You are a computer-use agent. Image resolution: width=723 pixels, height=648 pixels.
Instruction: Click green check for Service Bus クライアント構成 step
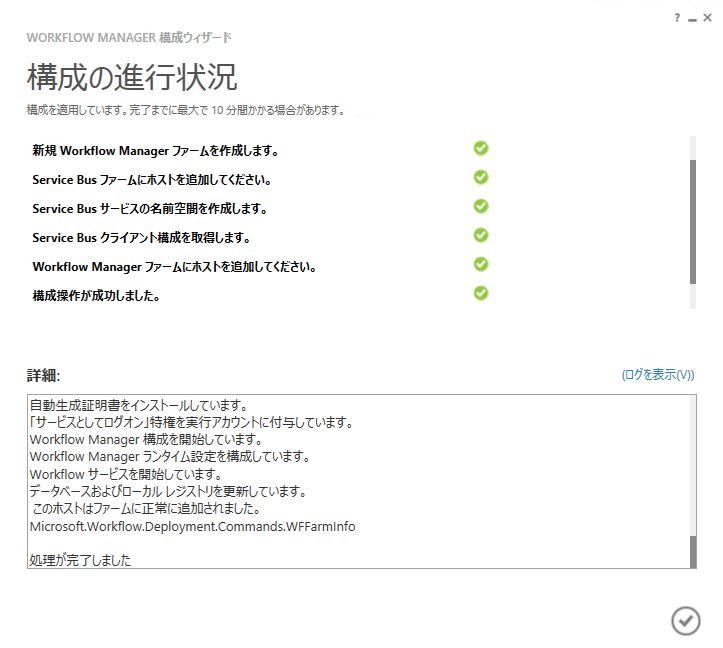[481, 236]
